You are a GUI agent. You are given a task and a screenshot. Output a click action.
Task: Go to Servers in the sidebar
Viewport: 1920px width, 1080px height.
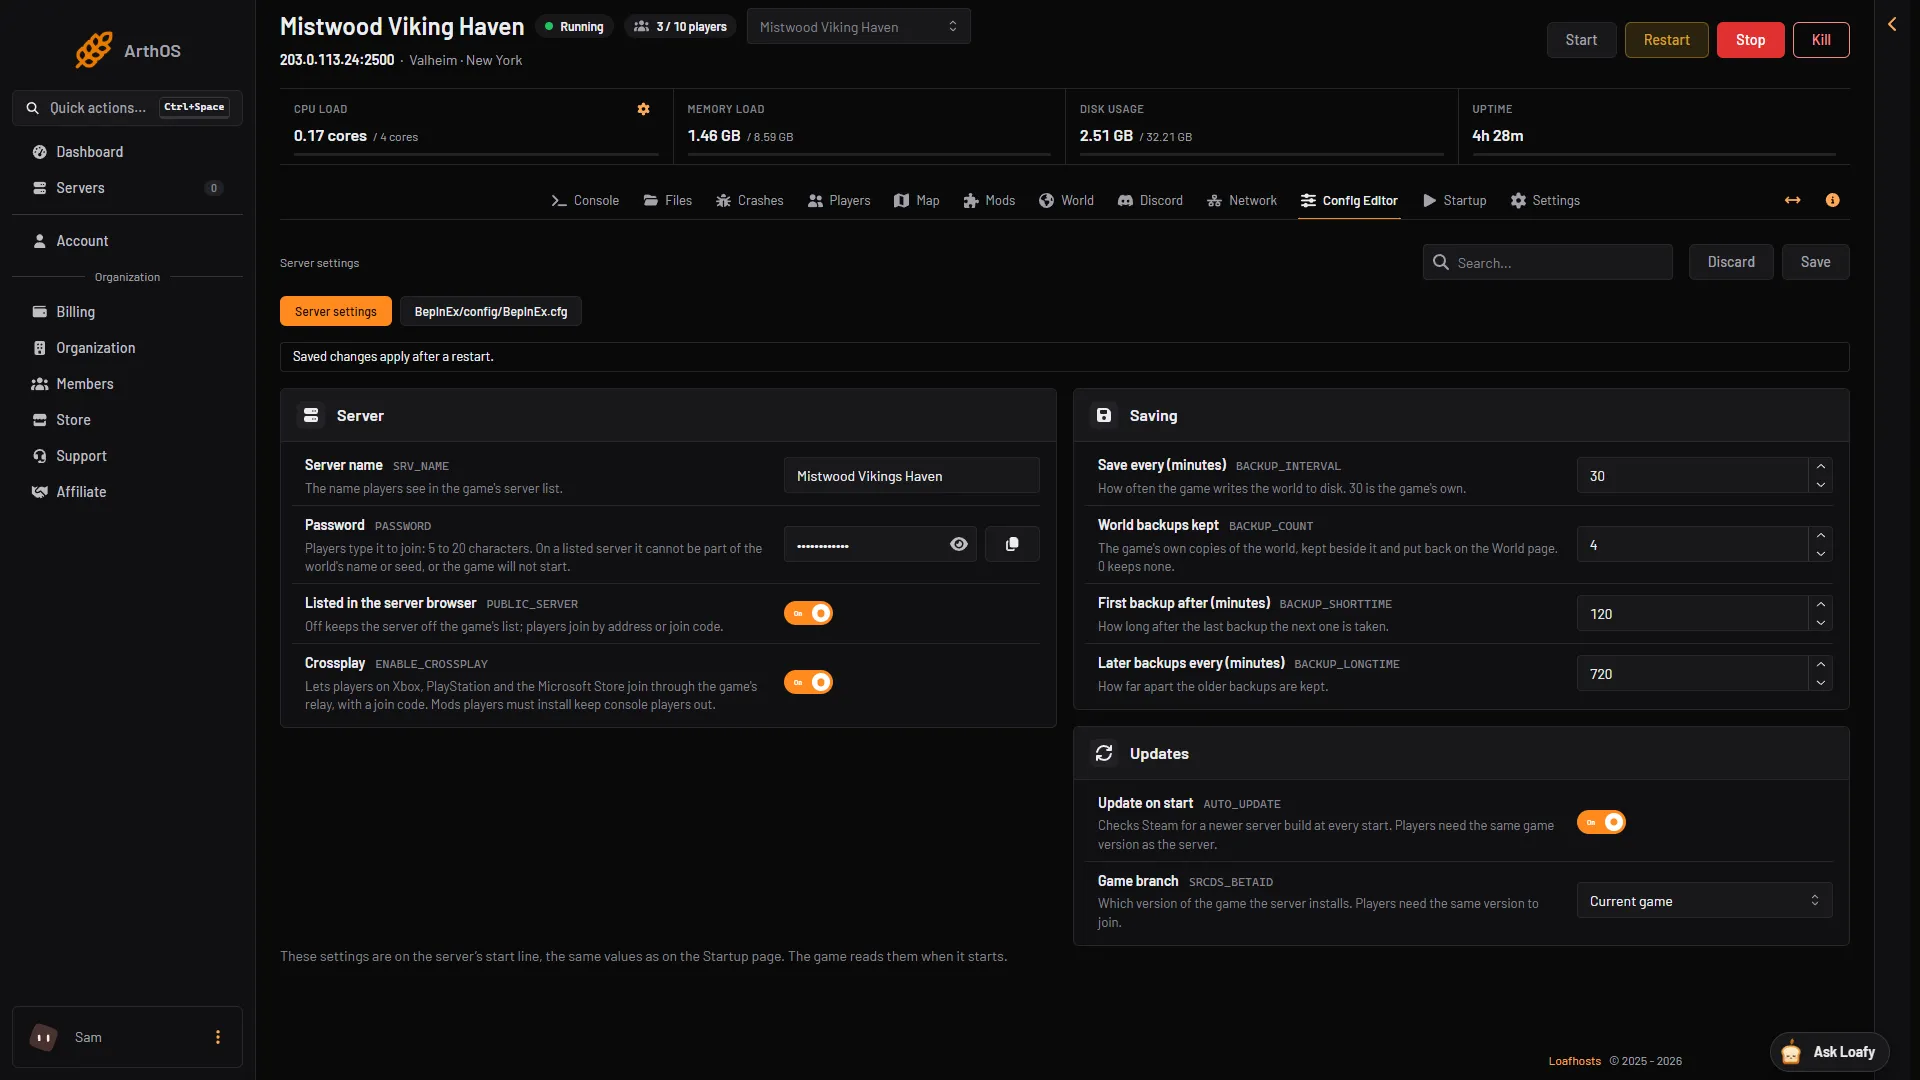128,188
